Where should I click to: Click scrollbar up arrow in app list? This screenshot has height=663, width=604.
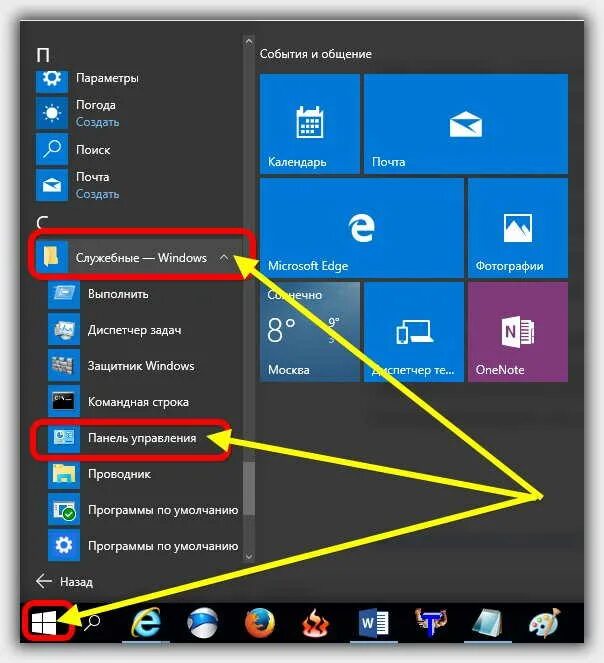pyautogui.click(x=249, y=41)
